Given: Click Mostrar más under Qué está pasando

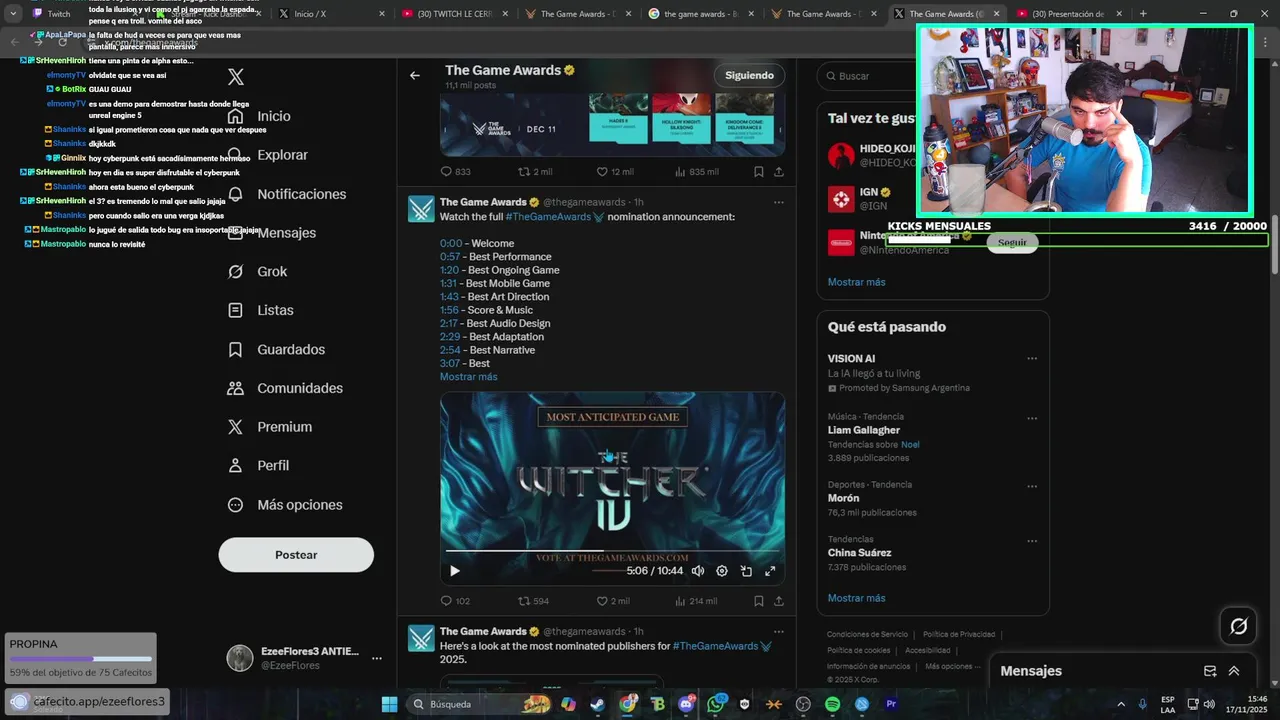Looking at the screenshot, I should tap(856, 598).
